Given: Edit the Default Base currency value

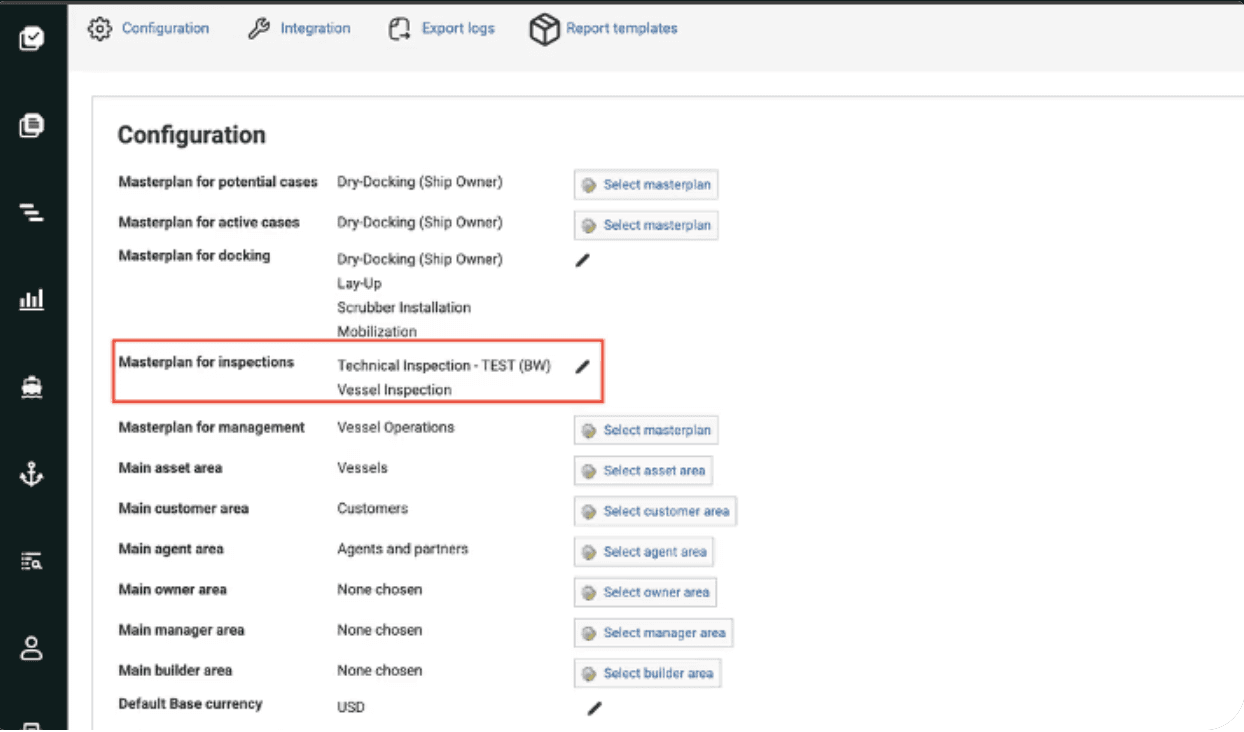Looking at the screenshot, I should point(594,708).
